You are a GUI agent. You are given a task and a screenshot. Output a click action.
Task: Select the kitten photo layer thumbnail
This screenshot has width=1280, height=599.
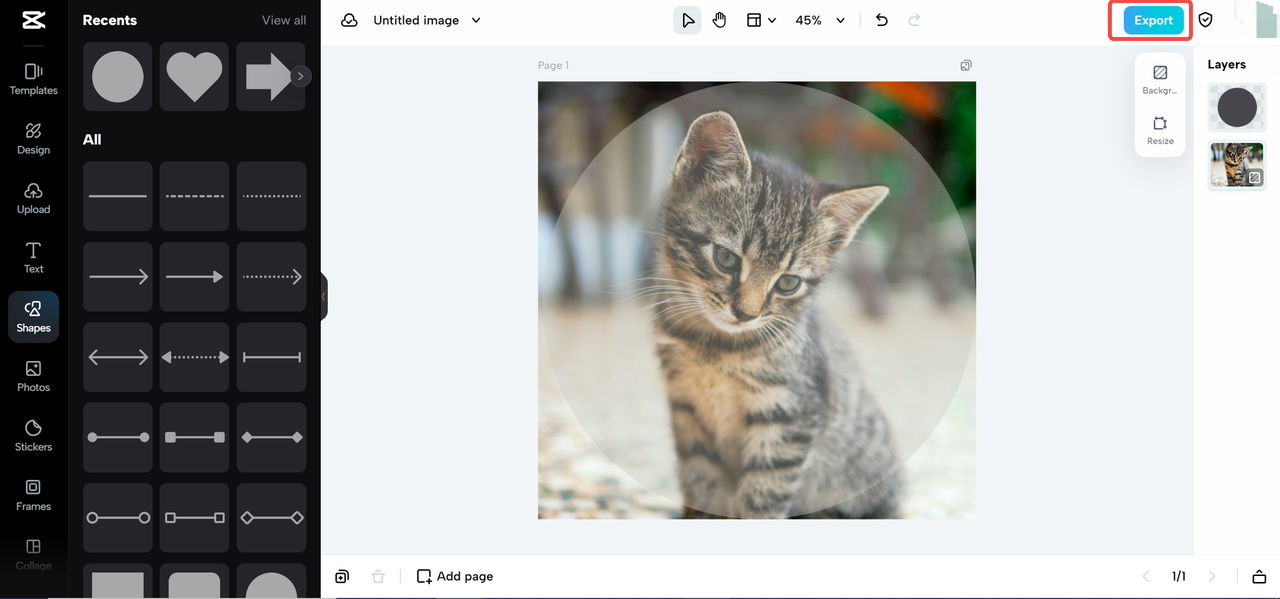(x=1237, y=165)
